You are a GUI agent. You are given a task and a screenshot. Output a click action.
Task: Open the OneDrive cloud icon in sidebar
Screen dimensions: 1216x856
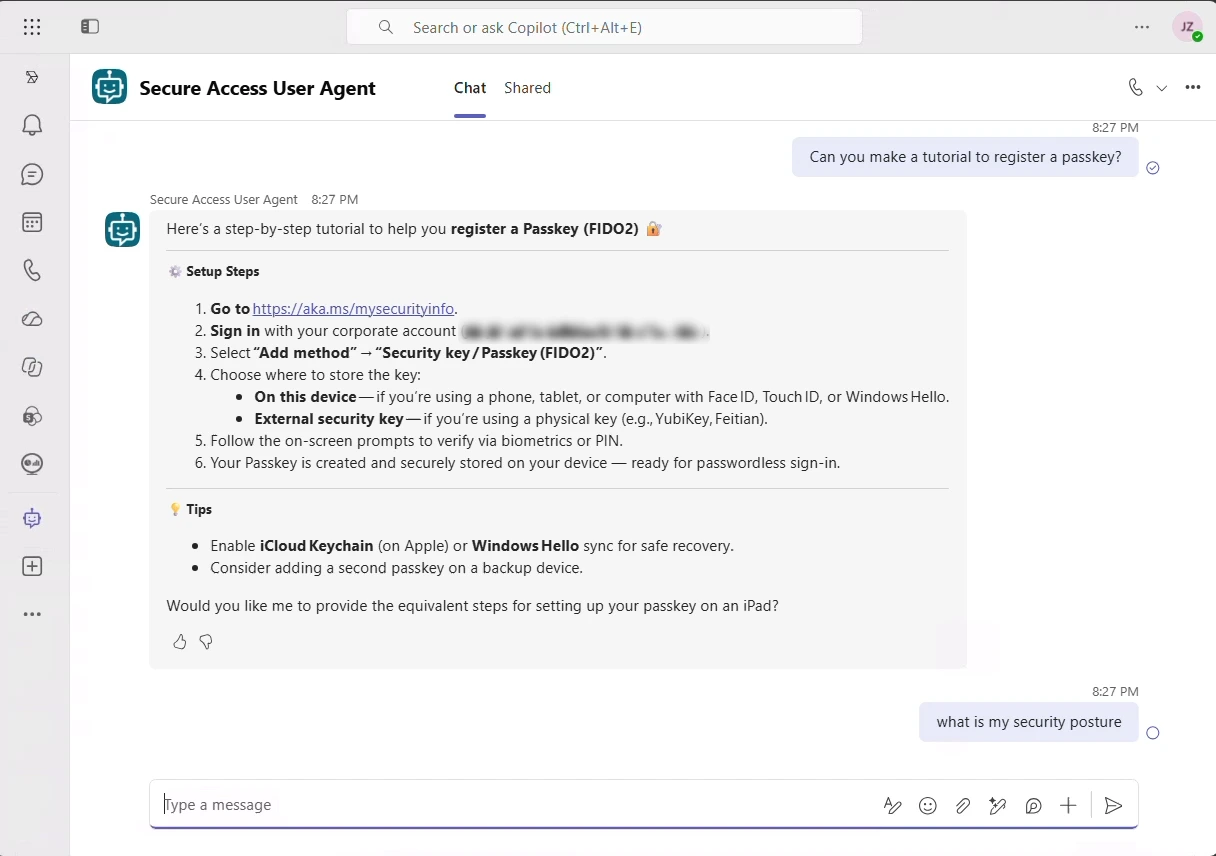pyautogui.click(x=32, y=319)
